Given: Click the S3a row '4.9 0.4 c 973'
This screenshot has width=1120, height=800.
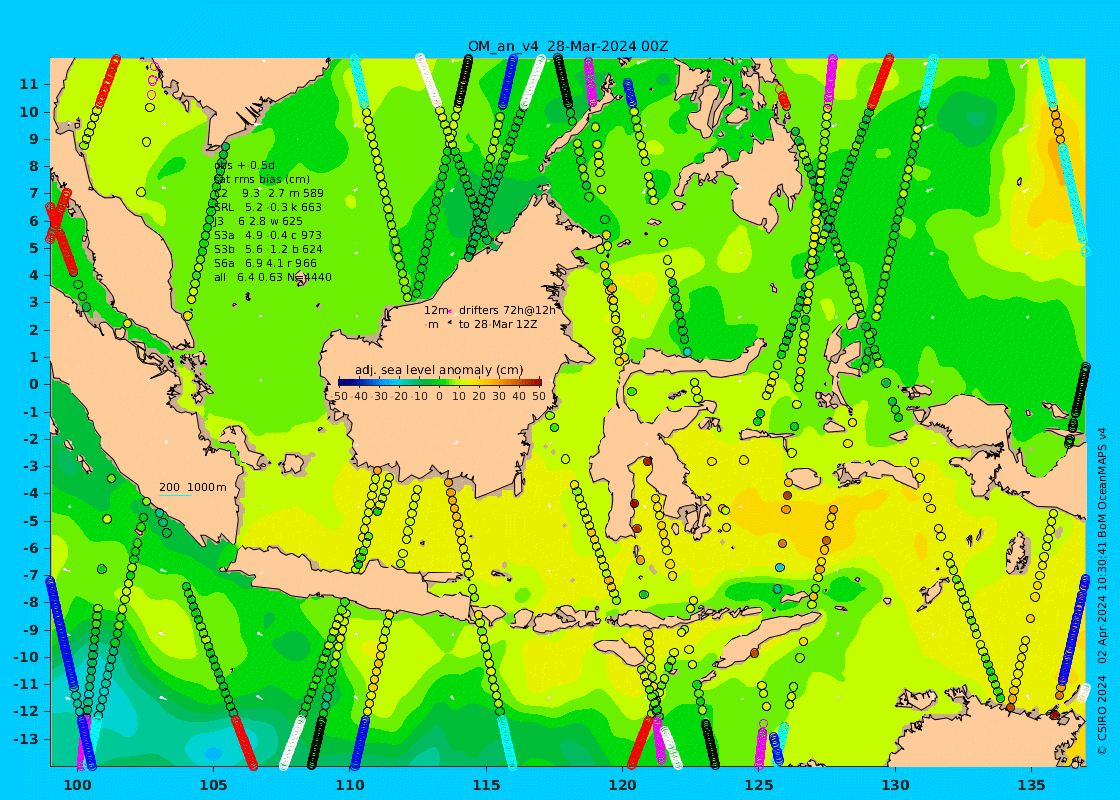Looking at the screenshot, I should 268,235.
